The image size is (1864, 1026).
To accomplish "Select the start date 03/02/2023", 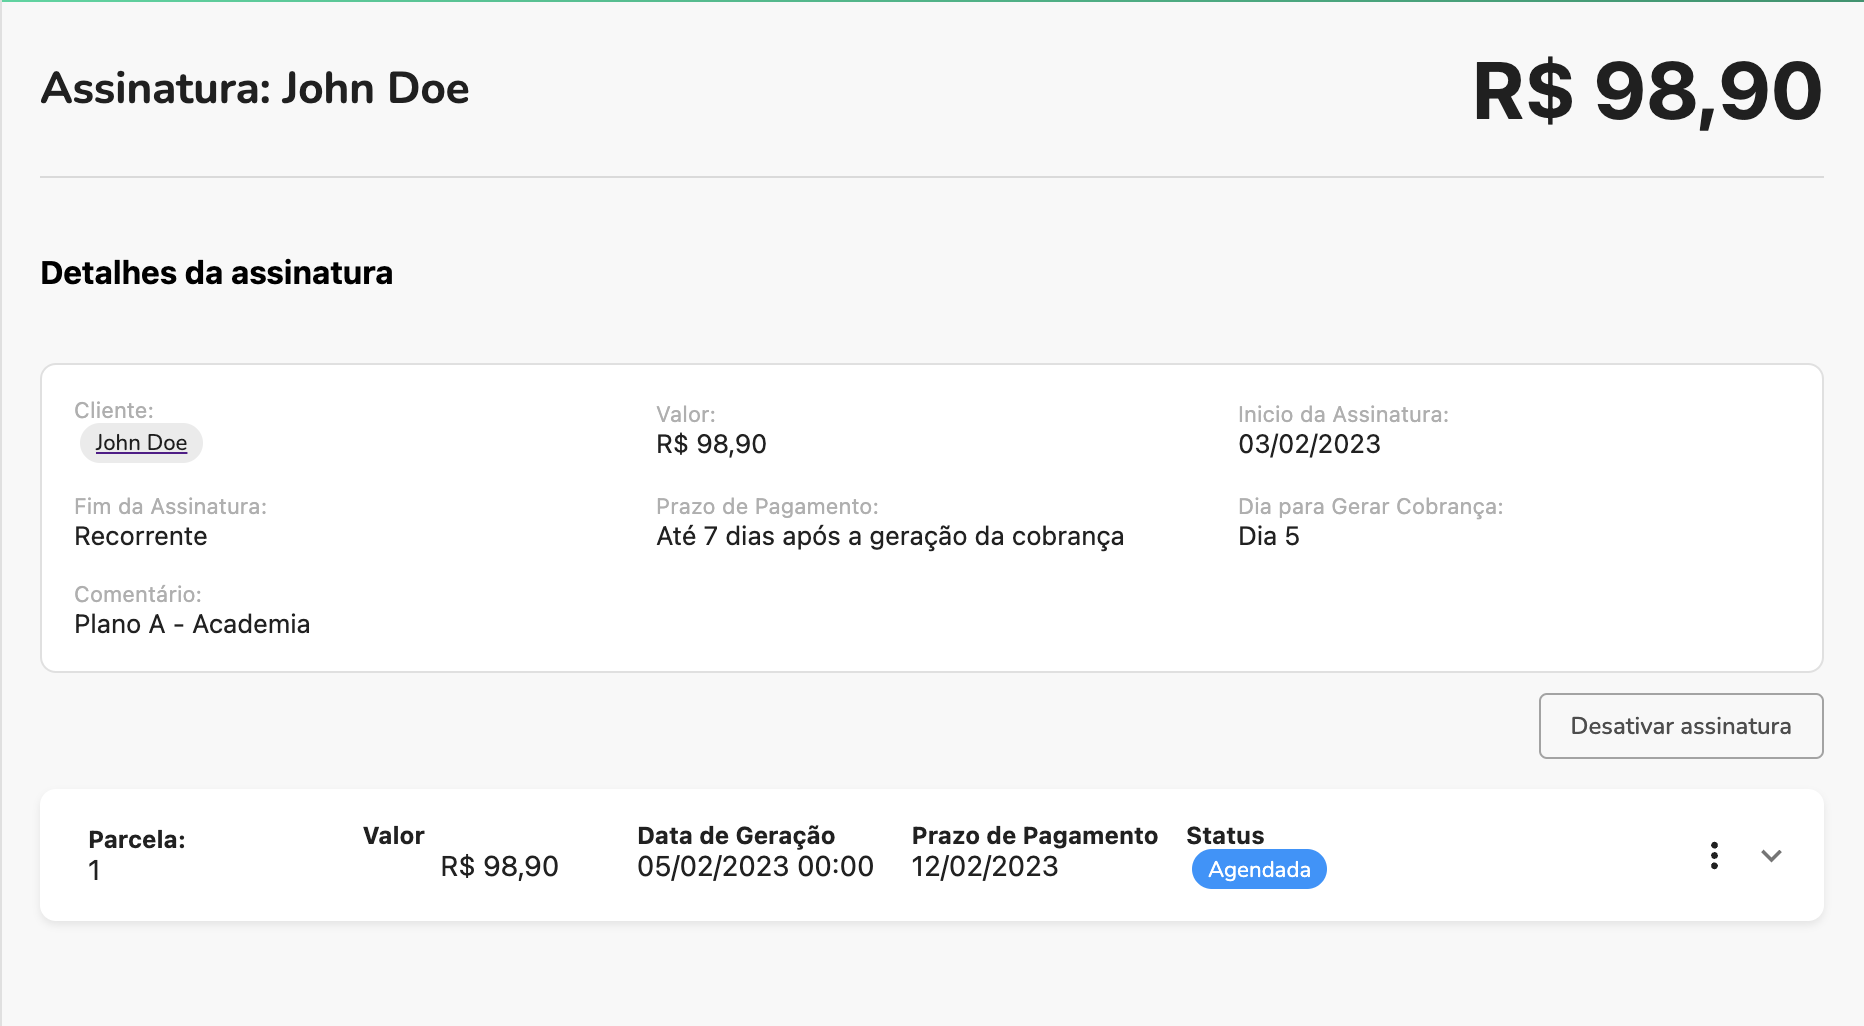I will [x=1309, y=444].
